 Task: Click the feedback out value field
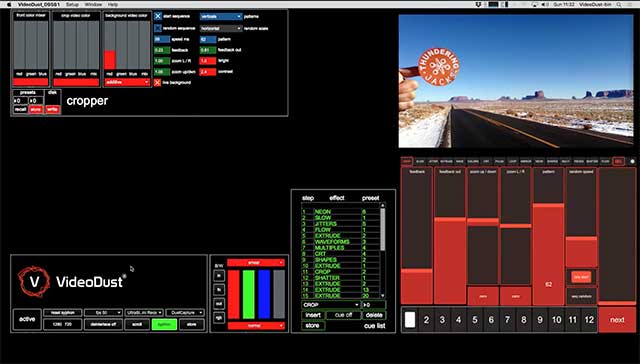tap(208, 50)
